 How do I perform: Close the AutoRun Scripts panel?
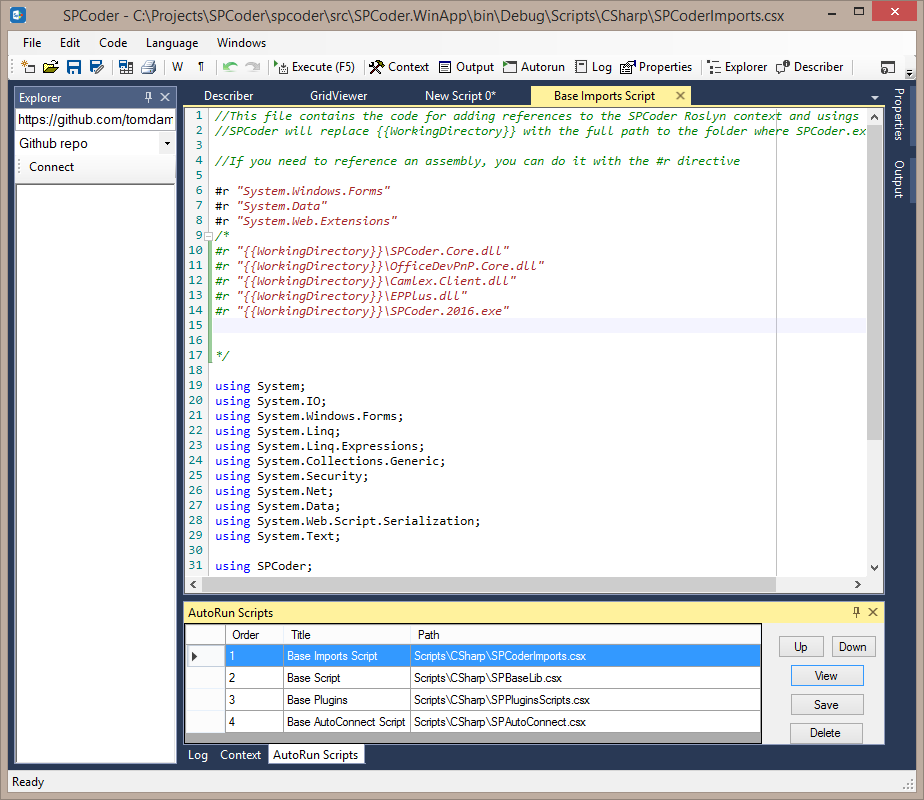click(x=873, y=612)
